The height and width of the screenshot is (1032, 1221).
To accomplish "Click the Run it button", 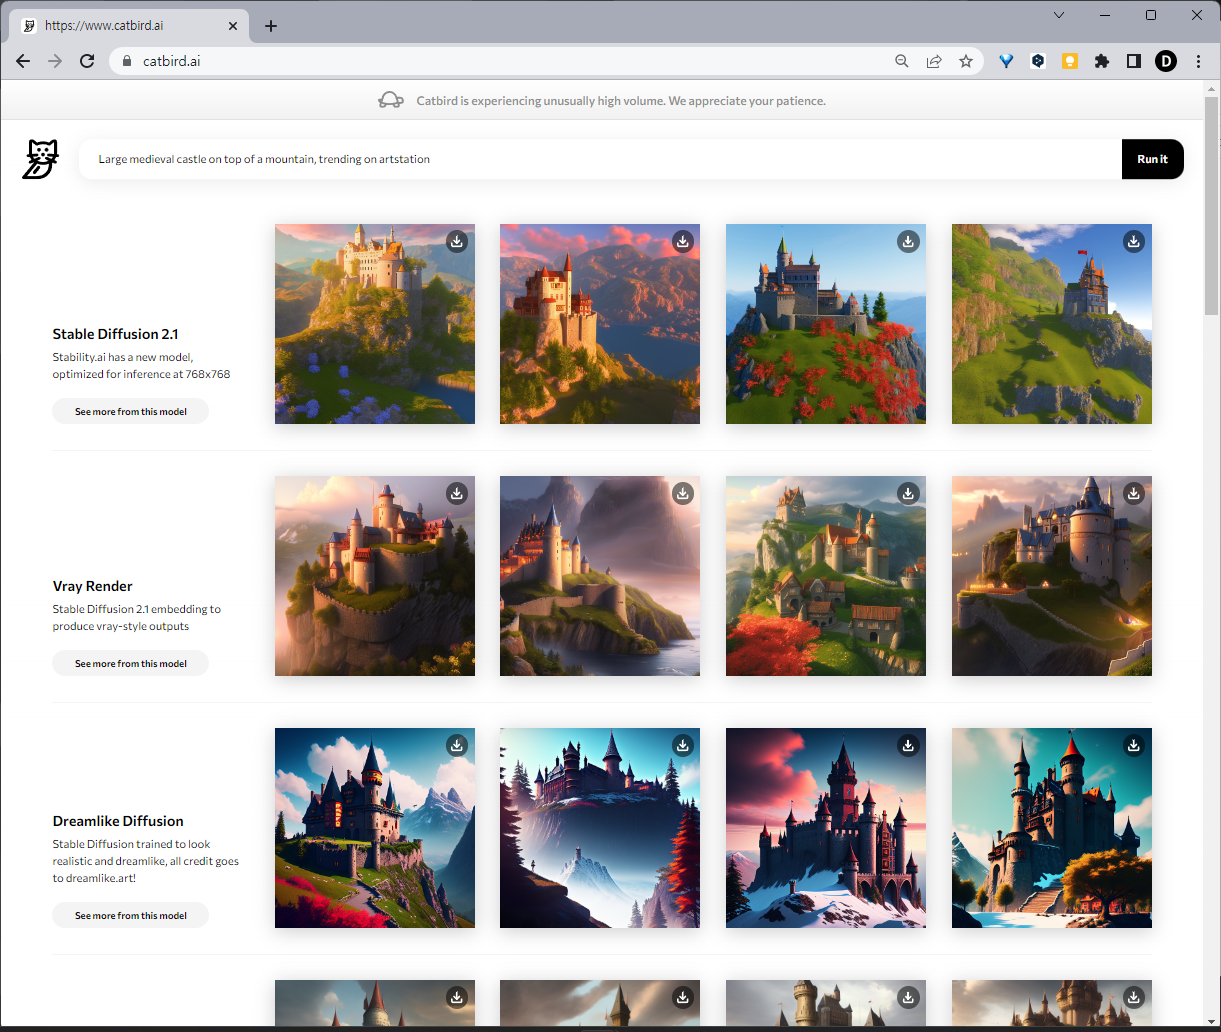I will coord(1152,159).
